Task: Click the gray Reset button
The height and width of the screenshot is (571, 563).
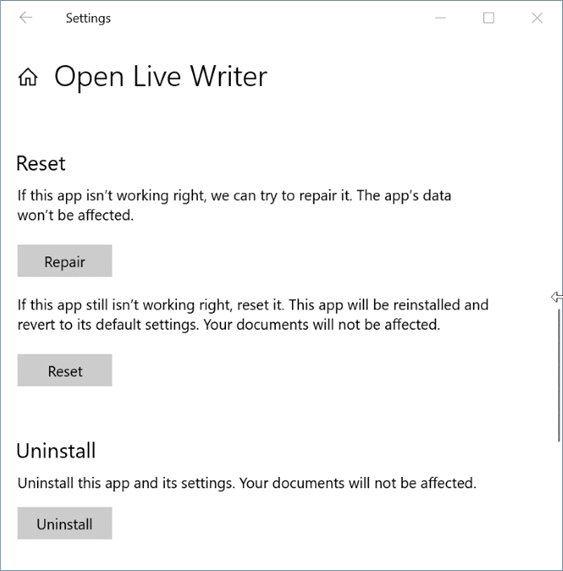Action: tap(65, 370)
